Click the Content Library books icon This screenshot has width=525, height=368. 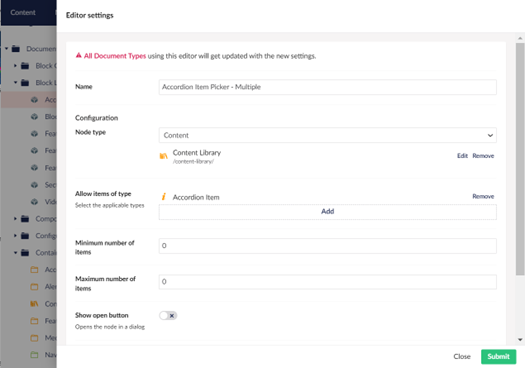pyautogui.click(x=163, y=156)
